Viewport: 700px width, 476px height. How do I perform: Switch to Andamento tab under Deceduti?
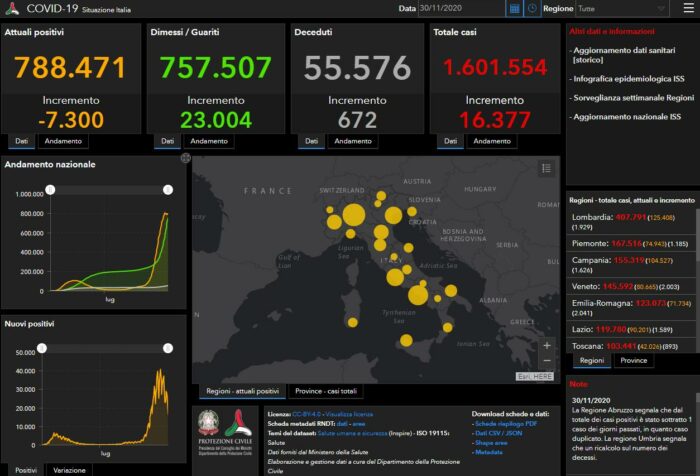355,141
